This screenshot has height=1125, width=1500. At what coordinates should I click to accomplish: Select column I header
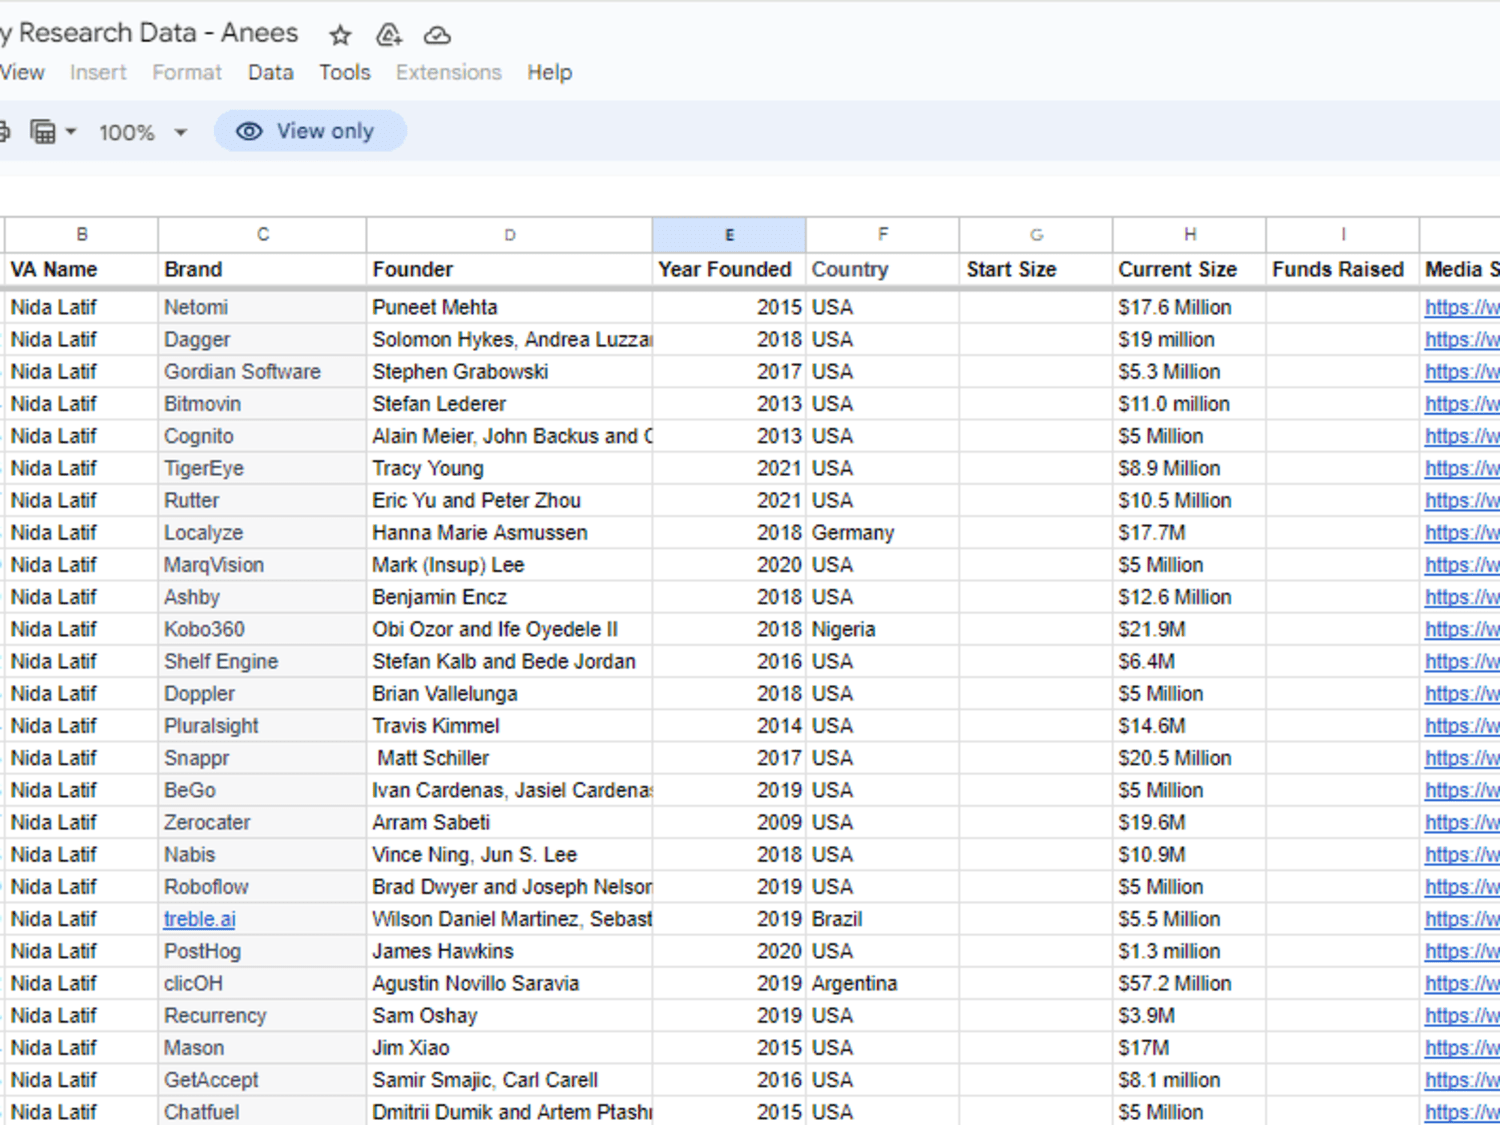[x=1343, y=235]
